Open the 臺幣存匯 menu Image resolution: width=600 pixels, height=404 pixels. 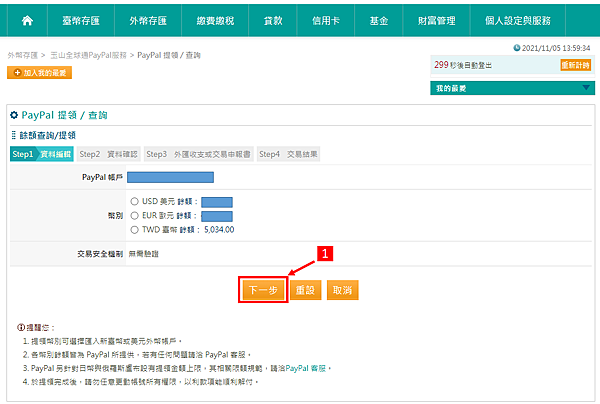pos(81,21)
